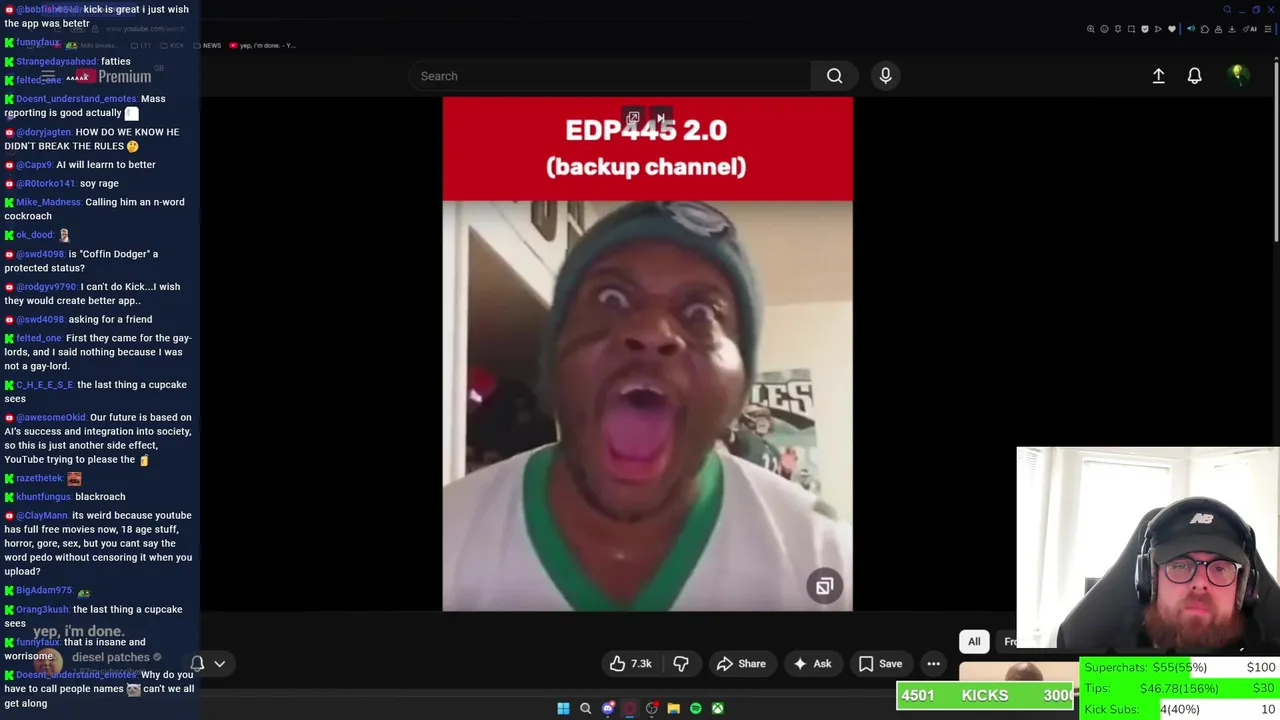Save the video to a playlist
This screenshot has height=720, width=1280.
(x=880, y=663)
